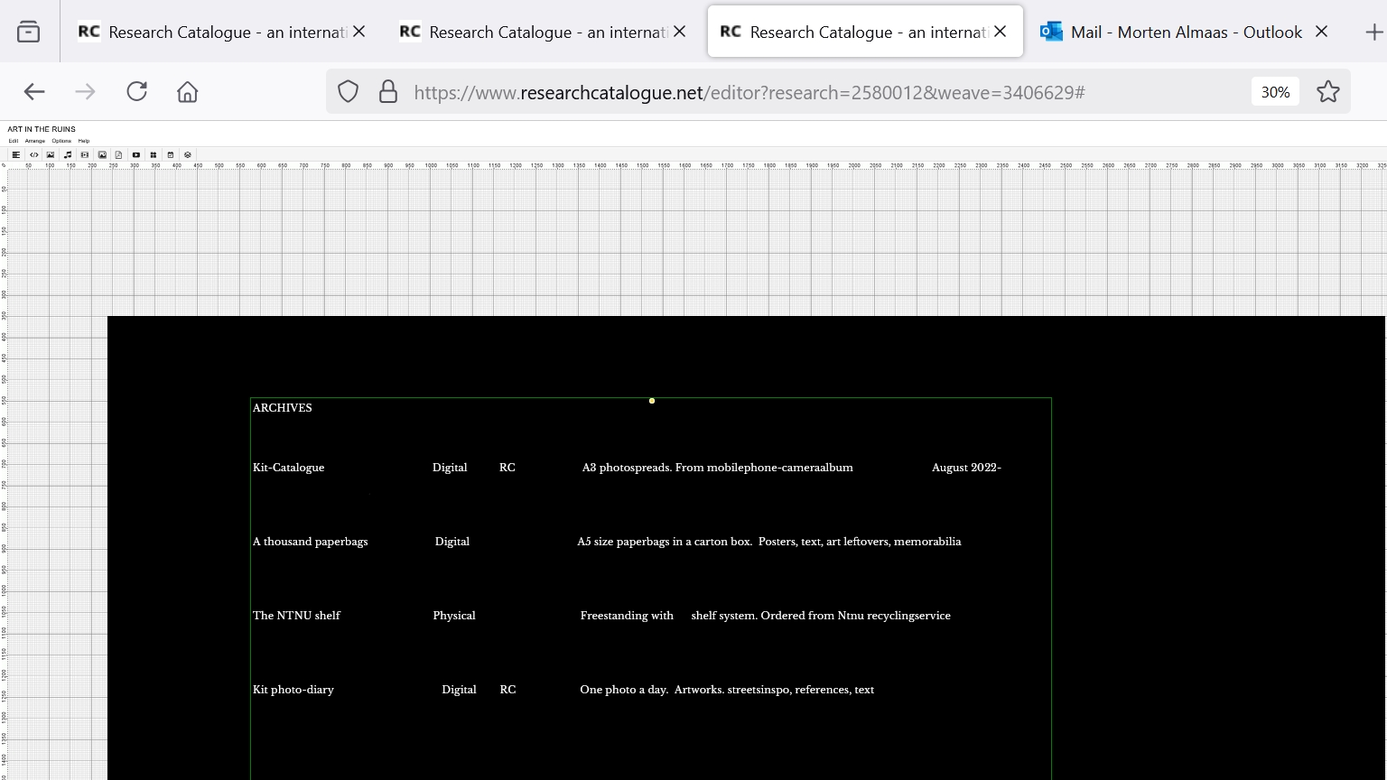Open a new browser tab with plus button
The image size is (1387, 780).
coord(1373,32)
